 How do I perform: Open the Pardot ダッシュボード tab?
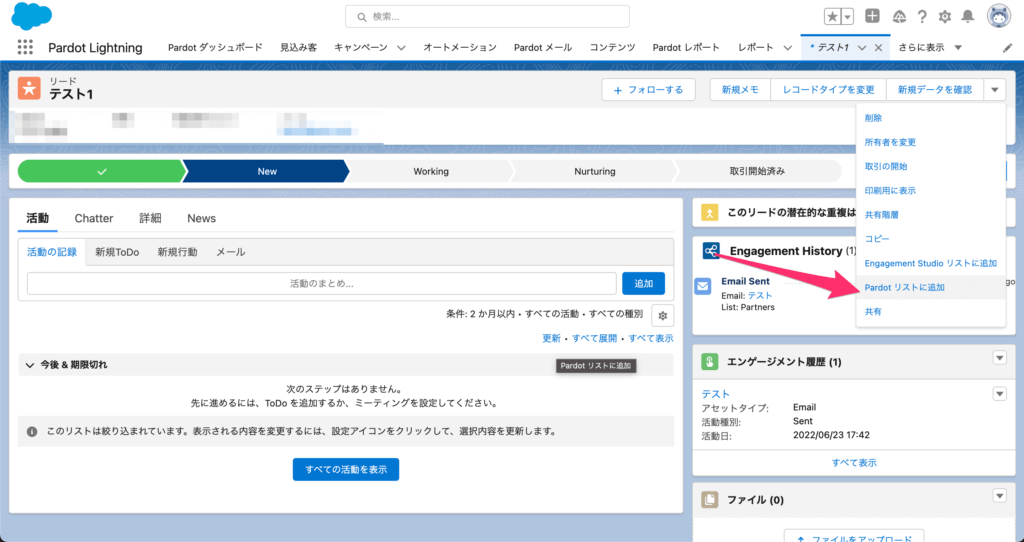[x=215, y=47]
